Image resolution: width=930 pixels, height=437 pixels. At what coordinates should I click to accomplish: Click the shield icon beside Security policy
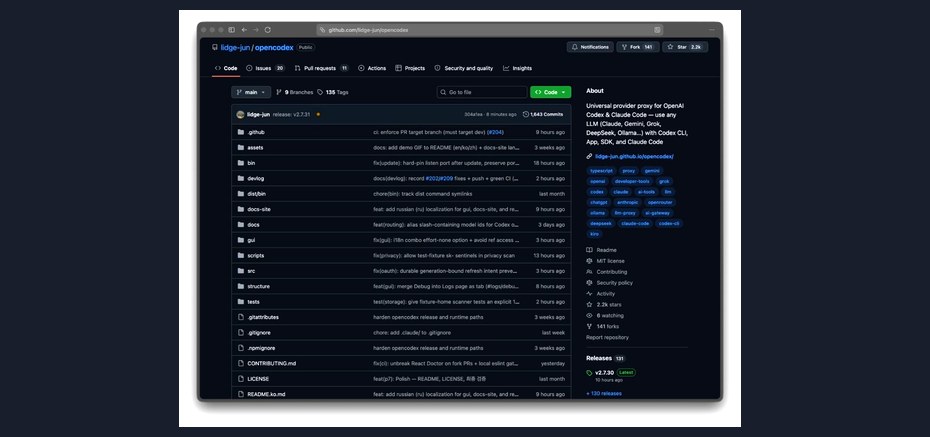590,283
